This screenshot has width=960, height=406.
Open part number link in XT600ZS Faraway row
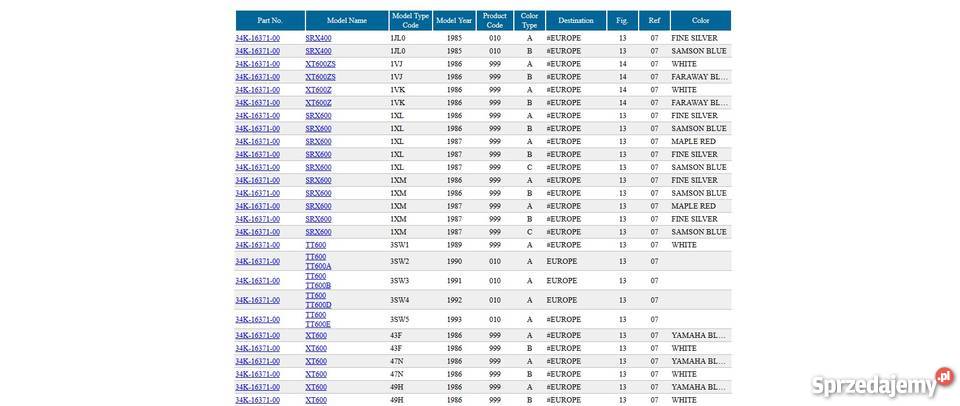click(258, 77)
